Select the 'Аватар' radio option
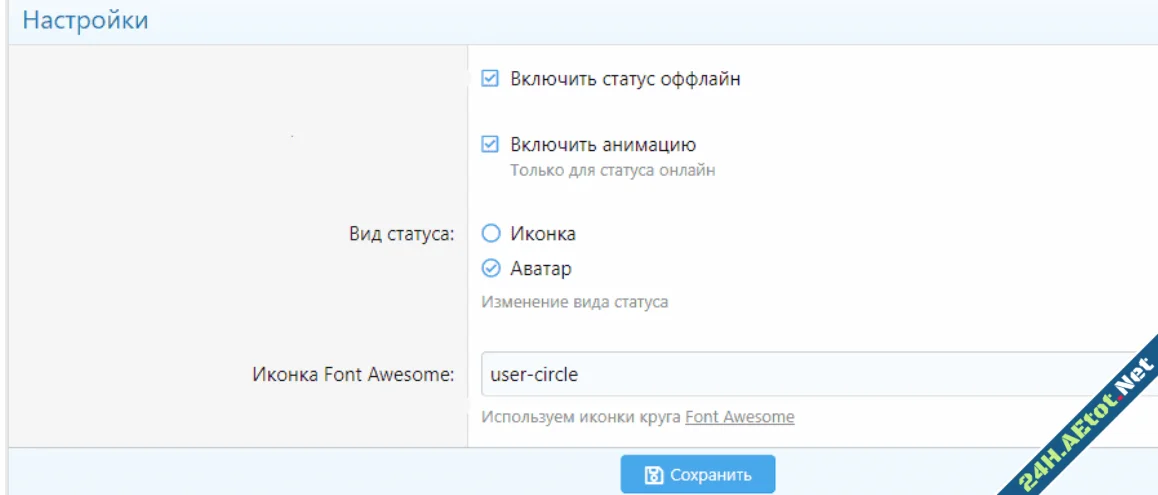Viewport: 1158px width, 495px height. 490,269
